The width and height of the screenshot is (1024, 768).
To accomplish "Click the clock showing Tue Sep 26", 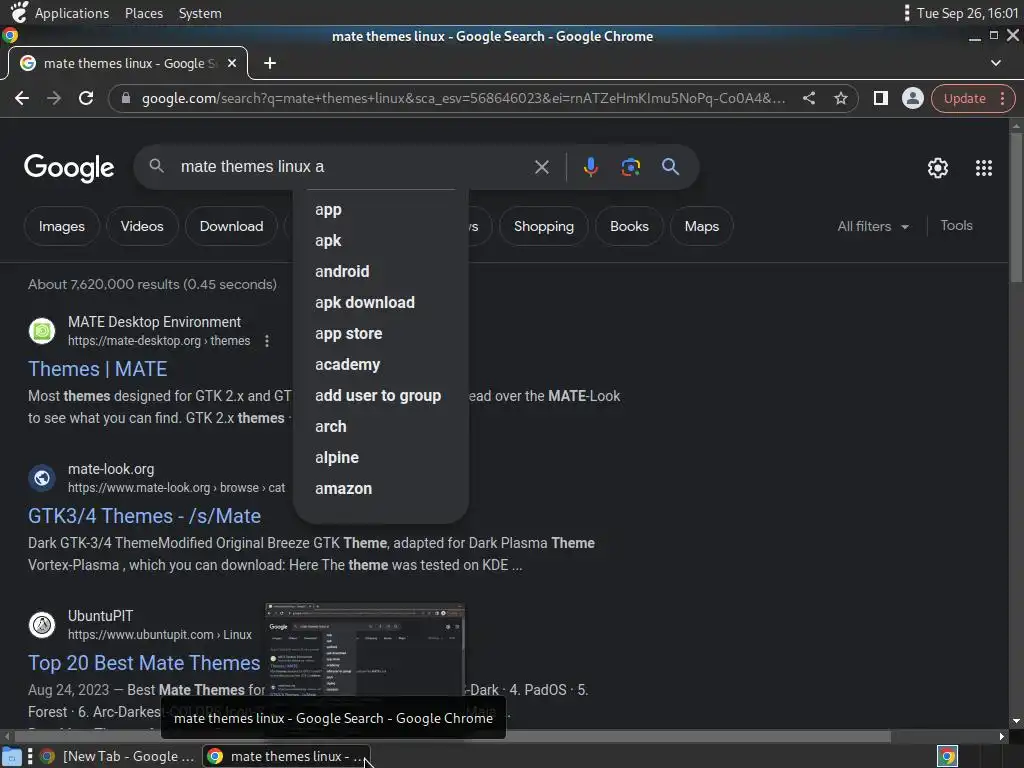I will coord(967,13).
